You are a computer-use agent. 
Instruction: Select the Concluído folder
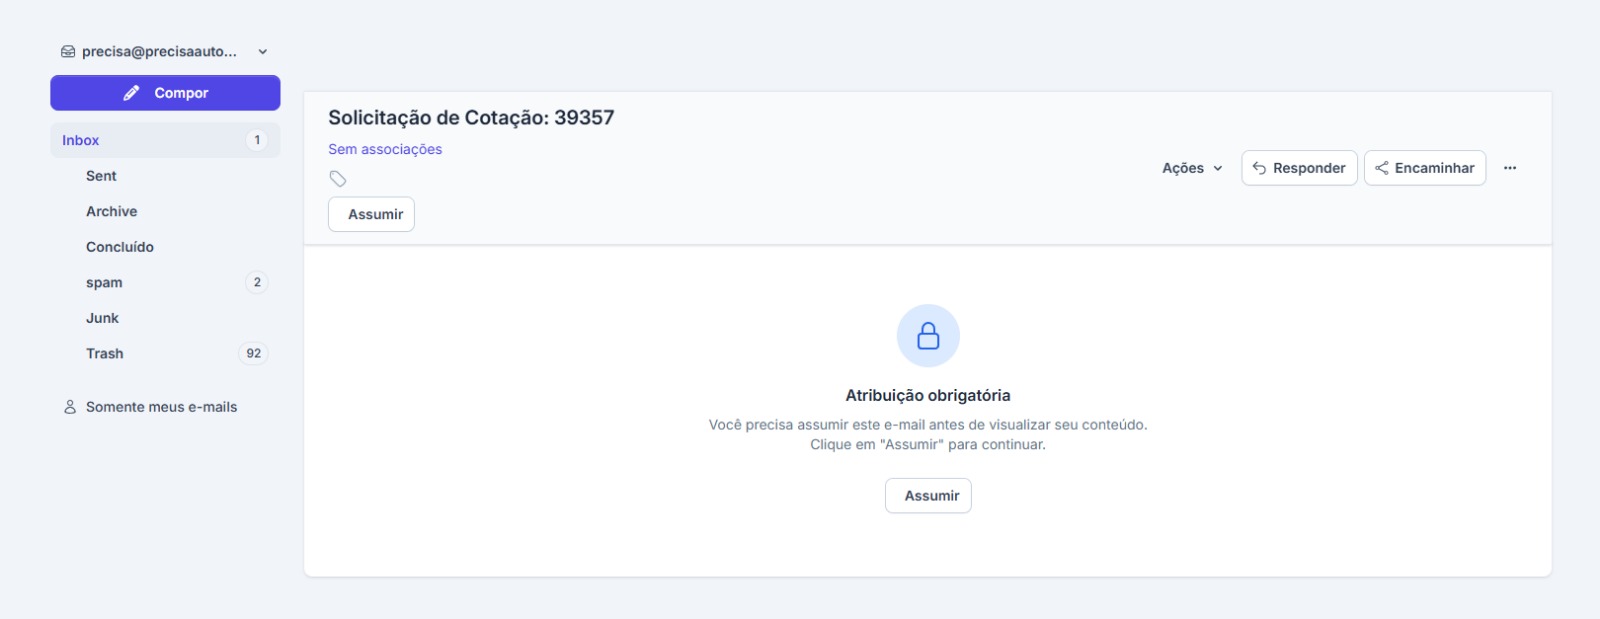pyautogui.click(x=120, y=247)
